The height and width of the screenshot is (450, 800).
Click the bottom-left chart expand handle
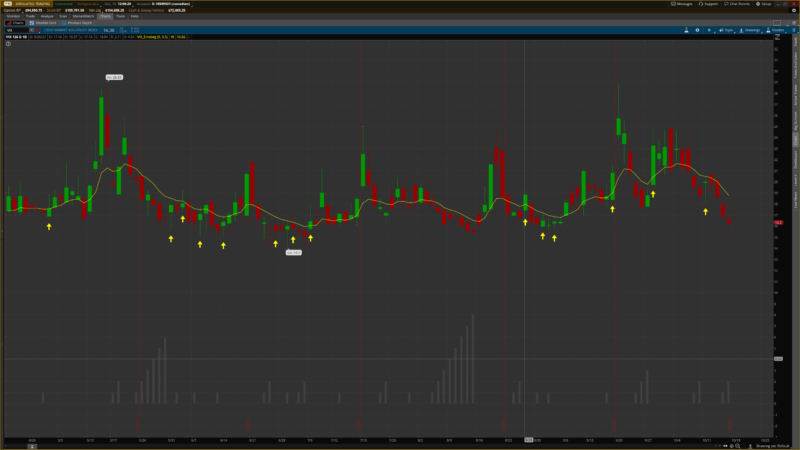tap(32, 446)
